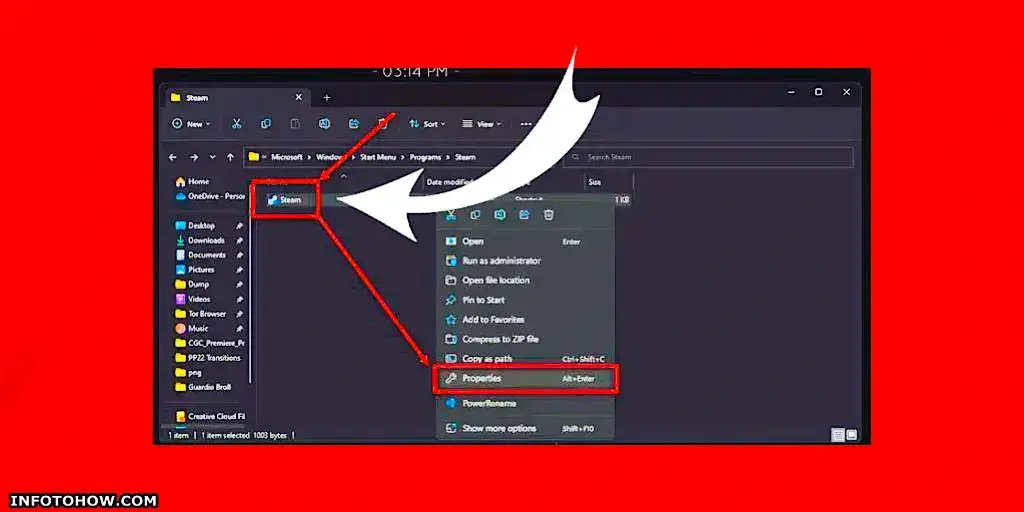The image size is (1024, 512).
Task: Go up one folder level
Action: tap(230, 157)
